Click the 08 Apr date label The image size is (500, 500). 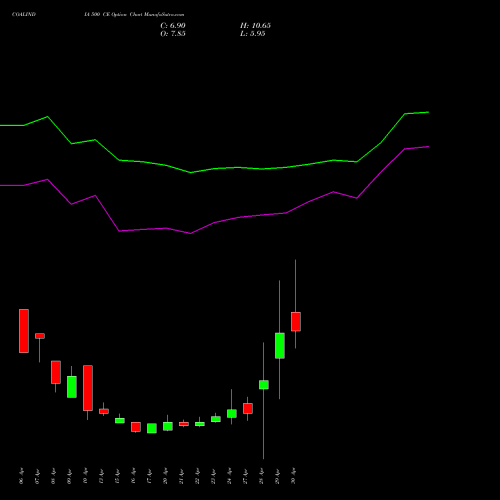point(54,476)
